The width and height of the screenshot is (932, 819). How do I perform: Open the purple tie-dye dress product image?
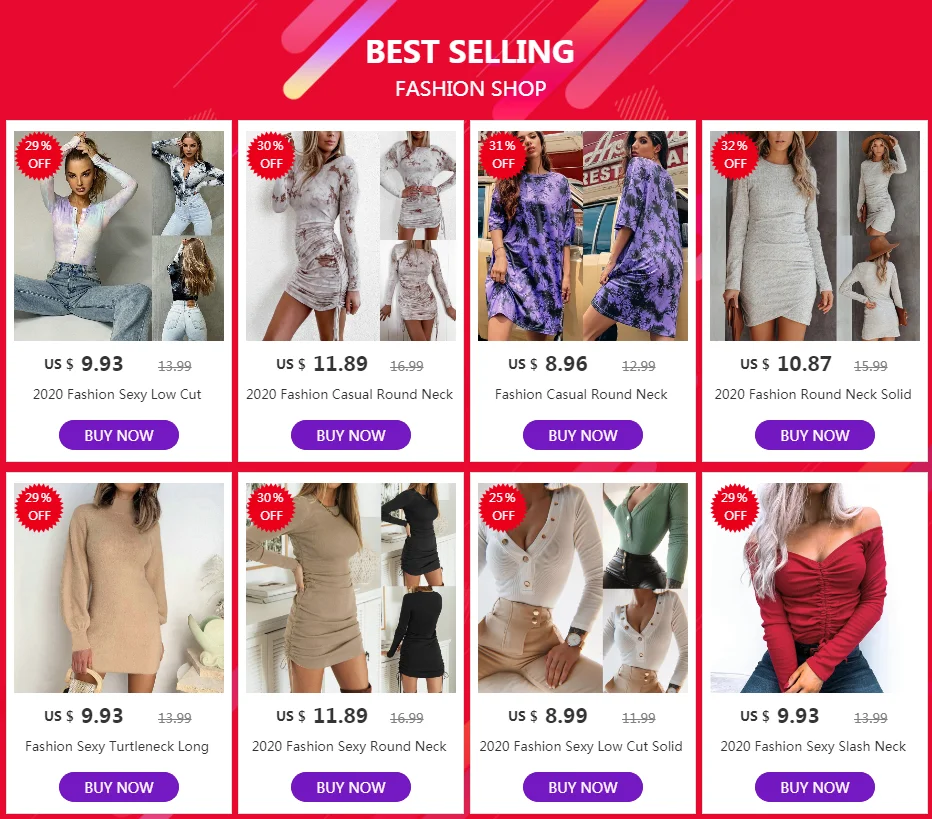(582, 236)
